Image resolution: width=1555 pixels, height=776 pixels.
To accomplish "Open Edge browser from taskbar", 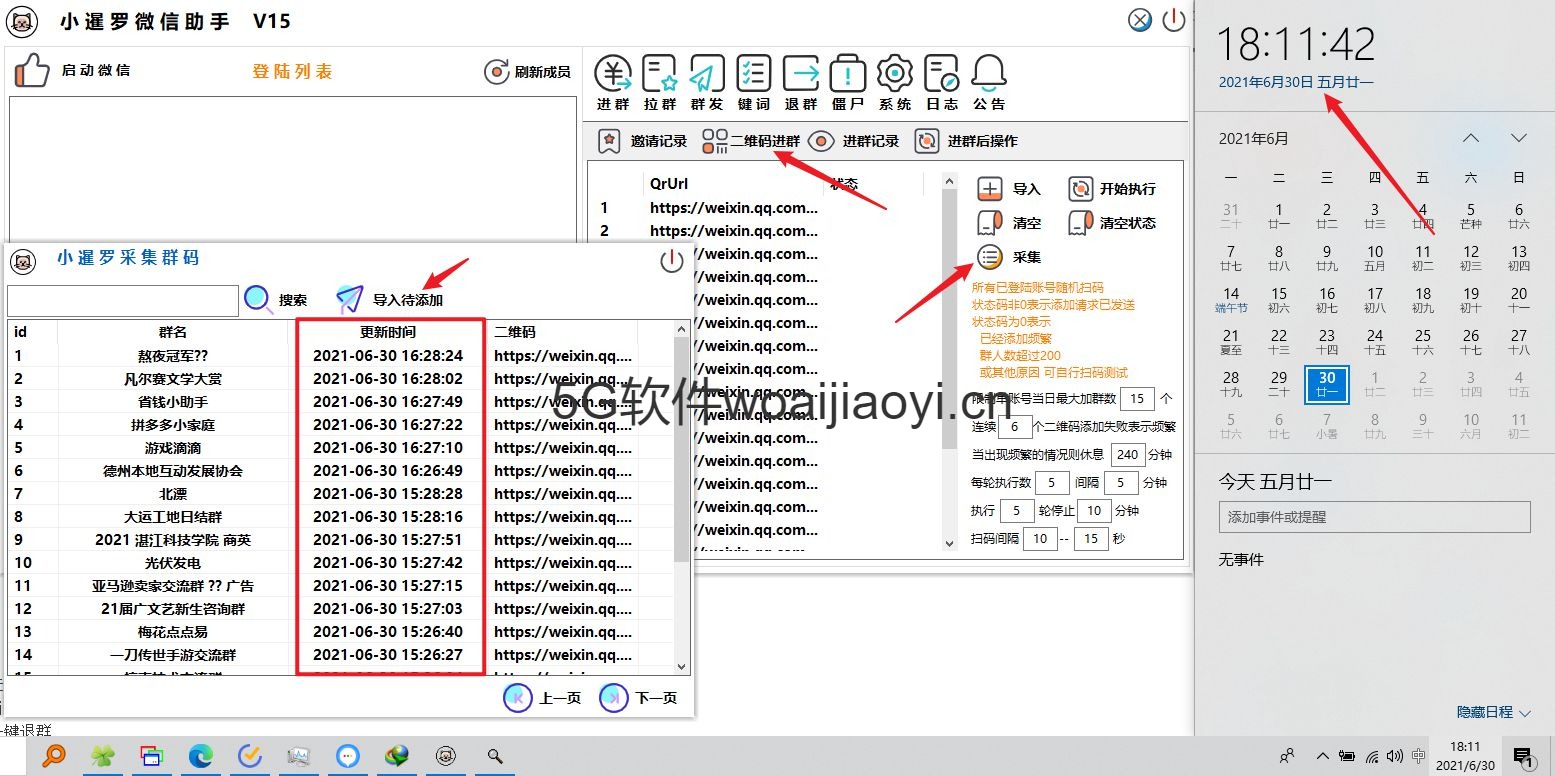I will (201, 756).
